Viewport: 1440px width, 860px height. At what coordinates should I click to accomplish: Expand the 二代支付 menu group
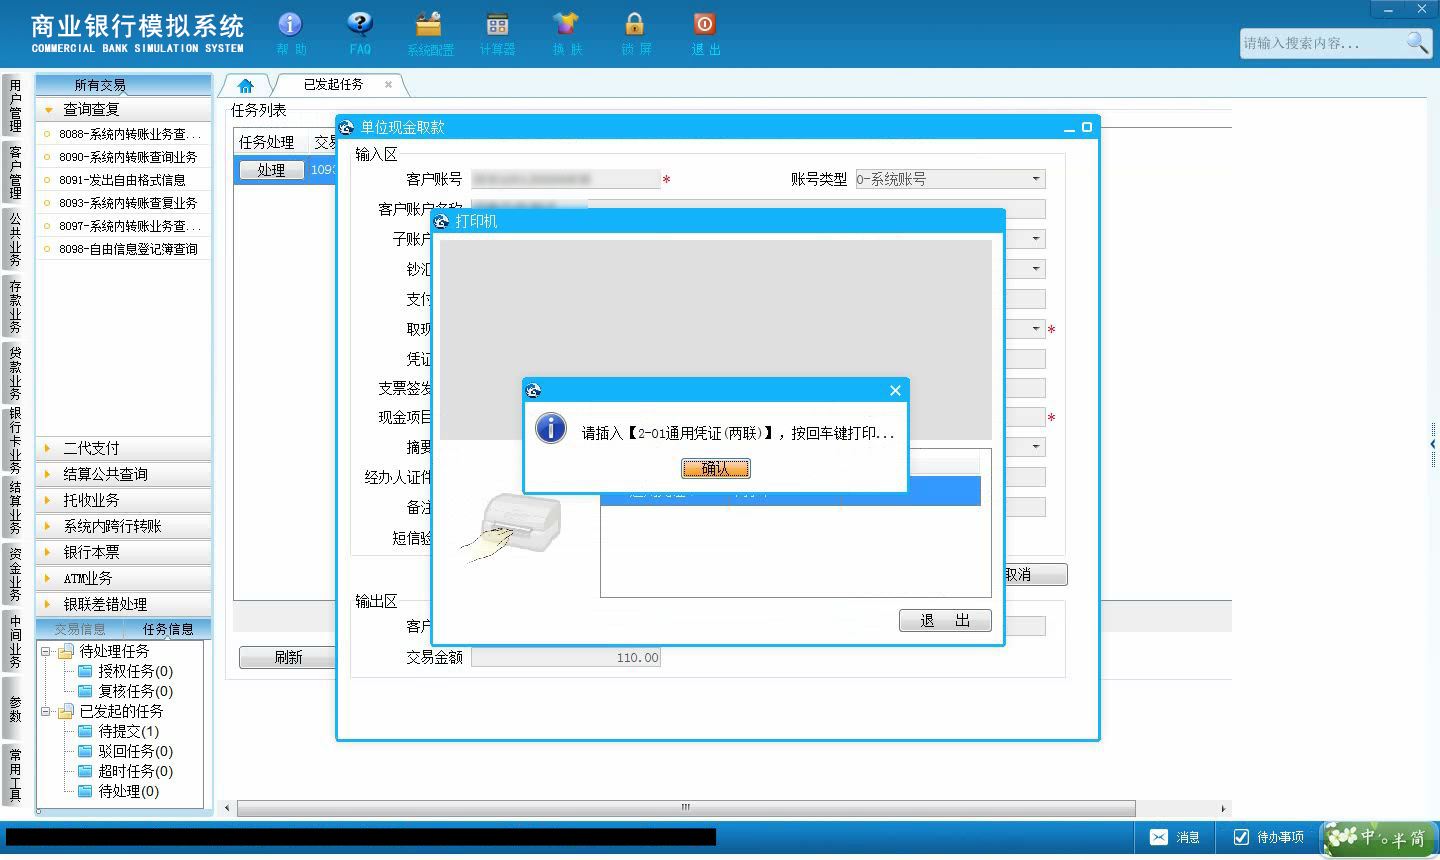[x=124, y=448]
